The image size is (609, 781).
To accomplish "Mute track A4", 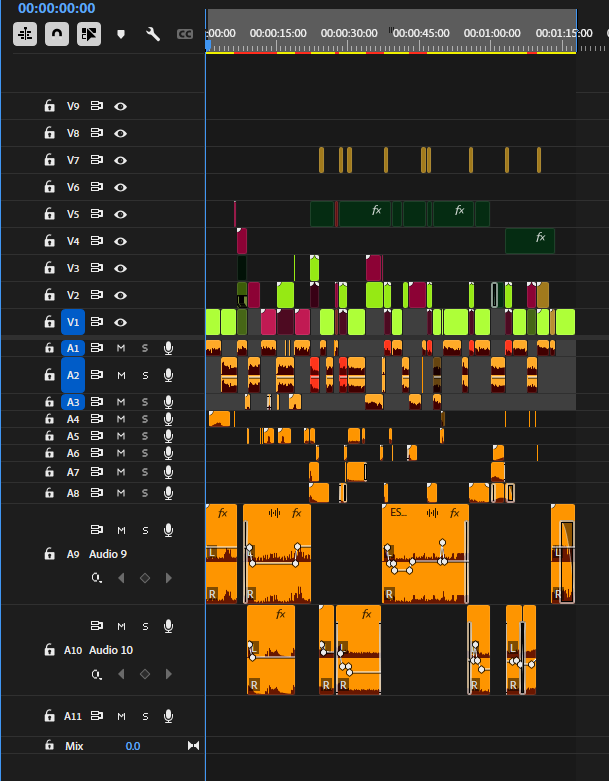I will pos(121,419).
